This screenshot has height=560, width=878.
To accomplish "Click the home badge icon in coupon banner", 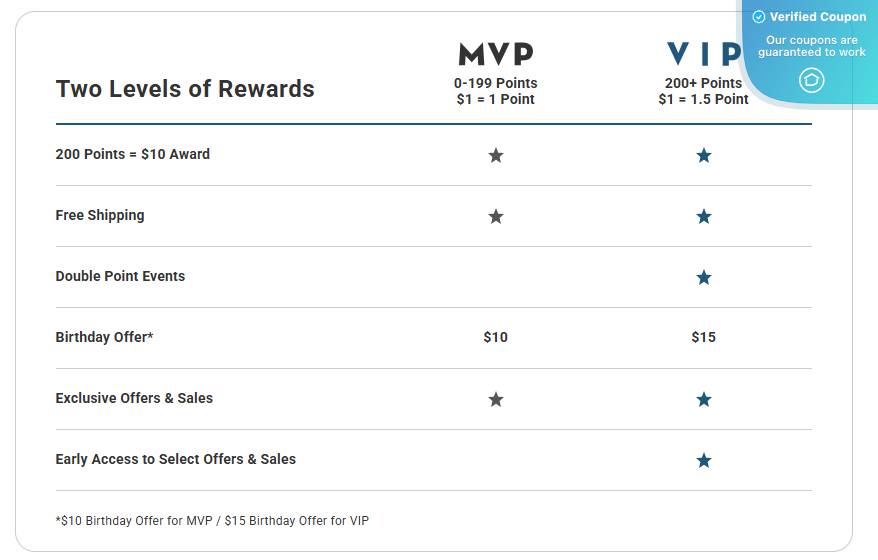I will coord(812,80).
